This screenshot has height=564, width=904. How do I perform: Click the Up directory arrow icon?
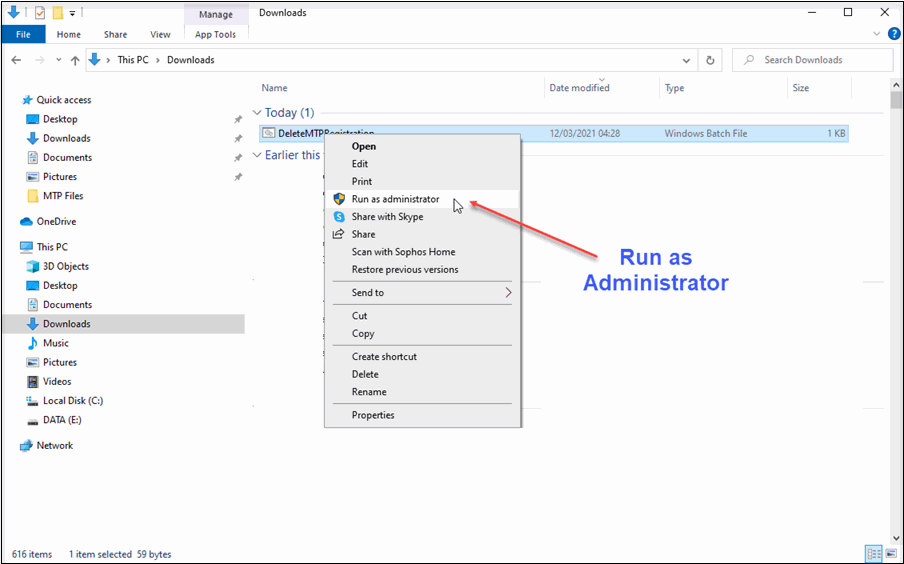[75, 60]
